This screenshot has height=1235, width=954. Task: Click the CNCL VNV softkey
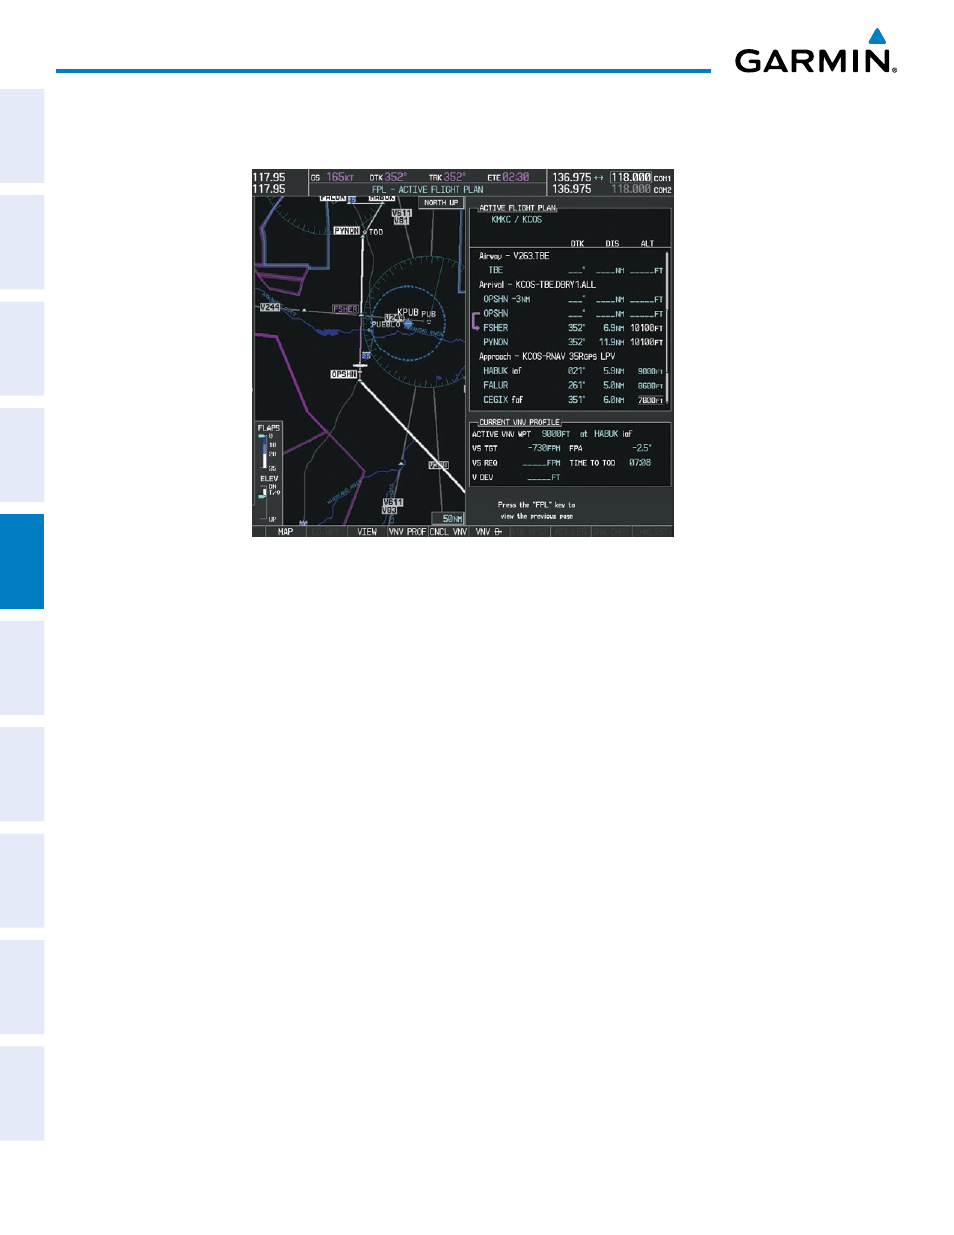tap(448, 532)
